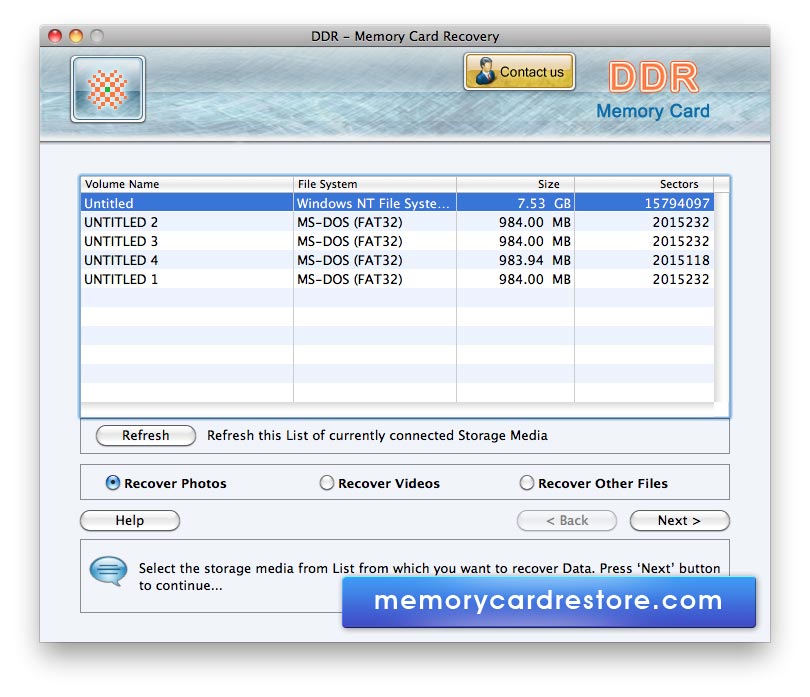Sort by the Sectors column header
Viewport: 810px width, 697px height.
point(644,184)
